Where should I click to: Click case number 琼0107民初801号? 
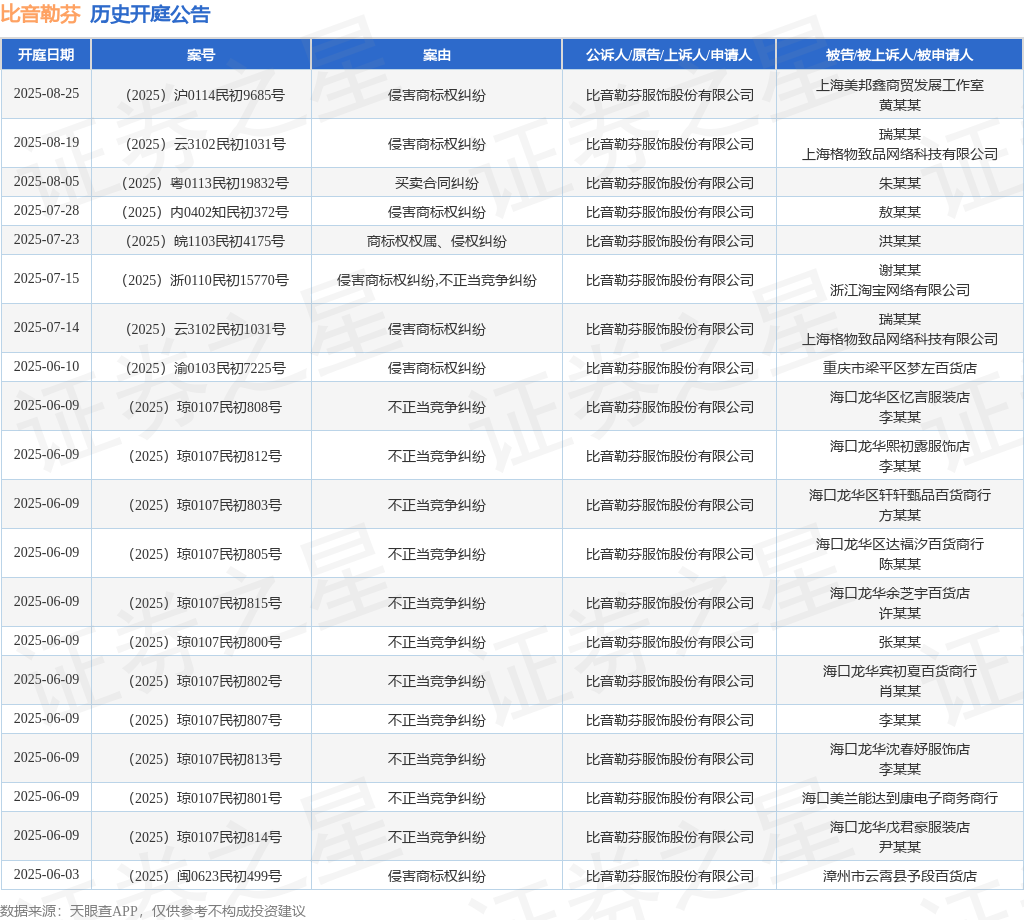point(205,799)
